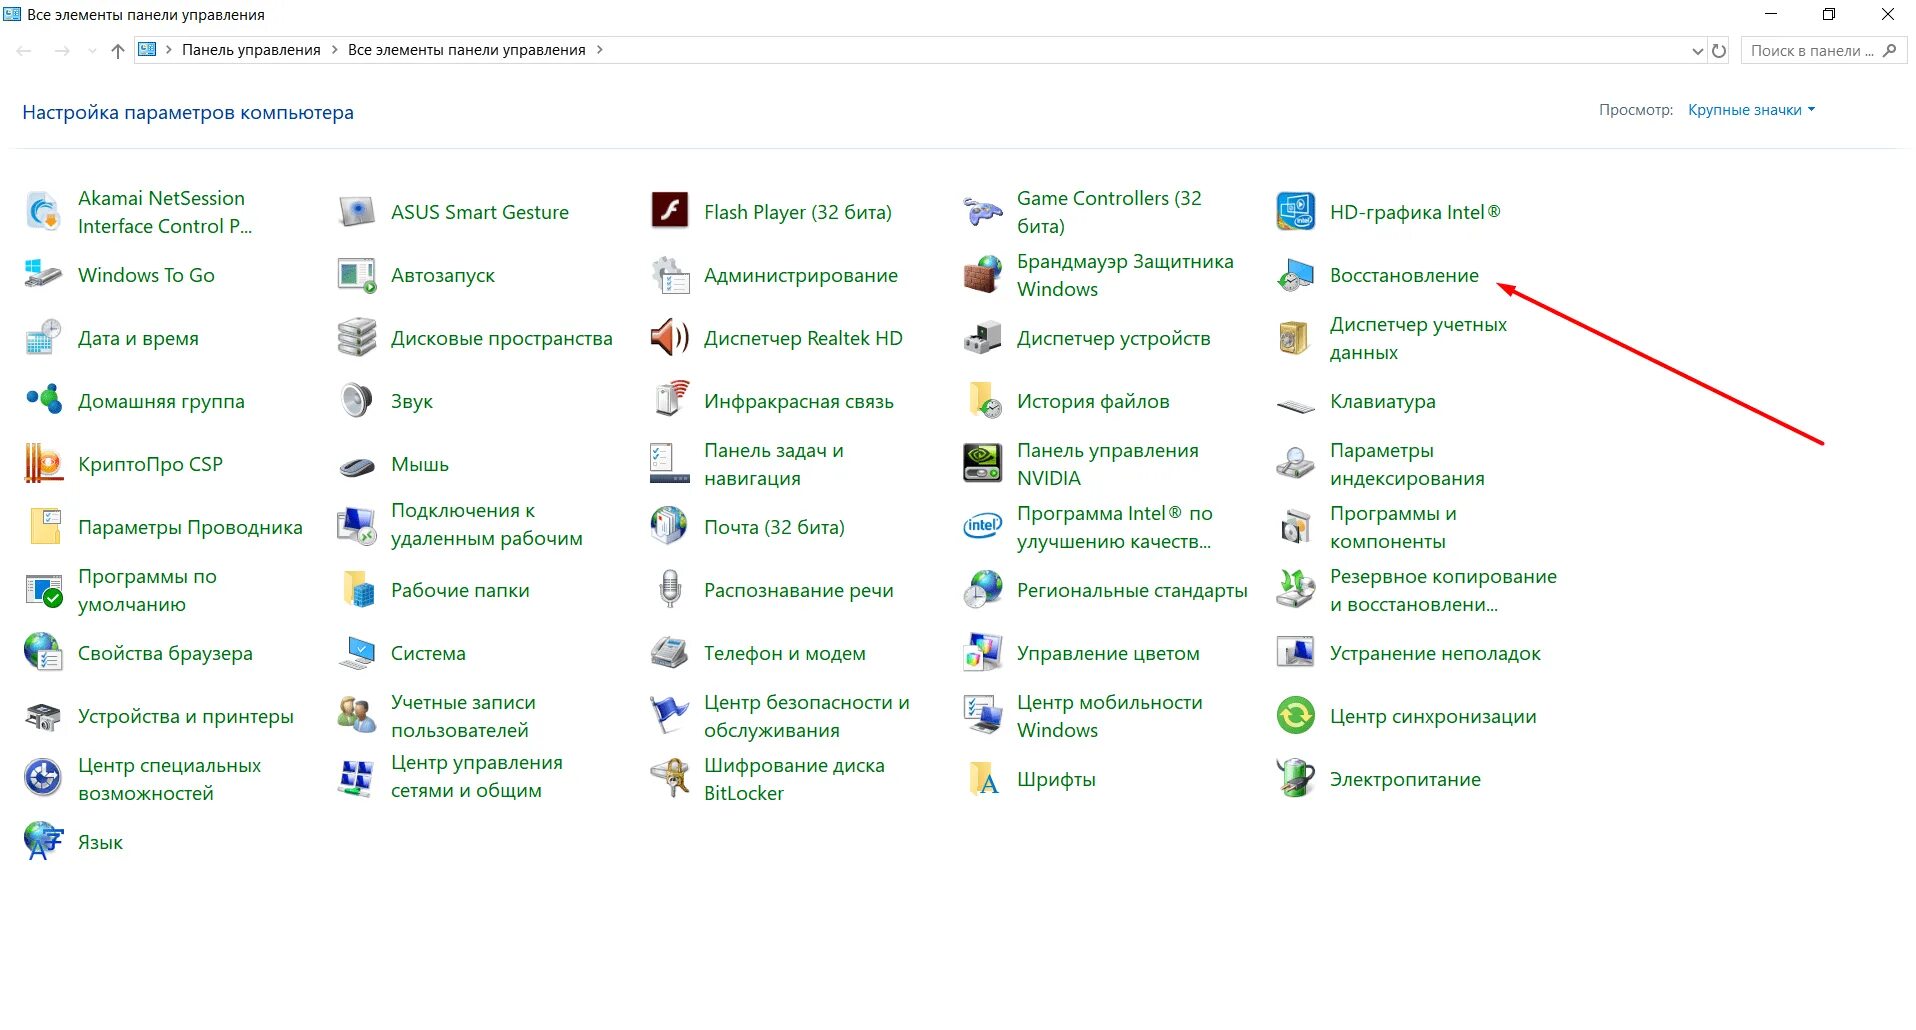Click the Мышь icon
The width and height of the screenshot is (1916, 1030).
coord(356,466)
